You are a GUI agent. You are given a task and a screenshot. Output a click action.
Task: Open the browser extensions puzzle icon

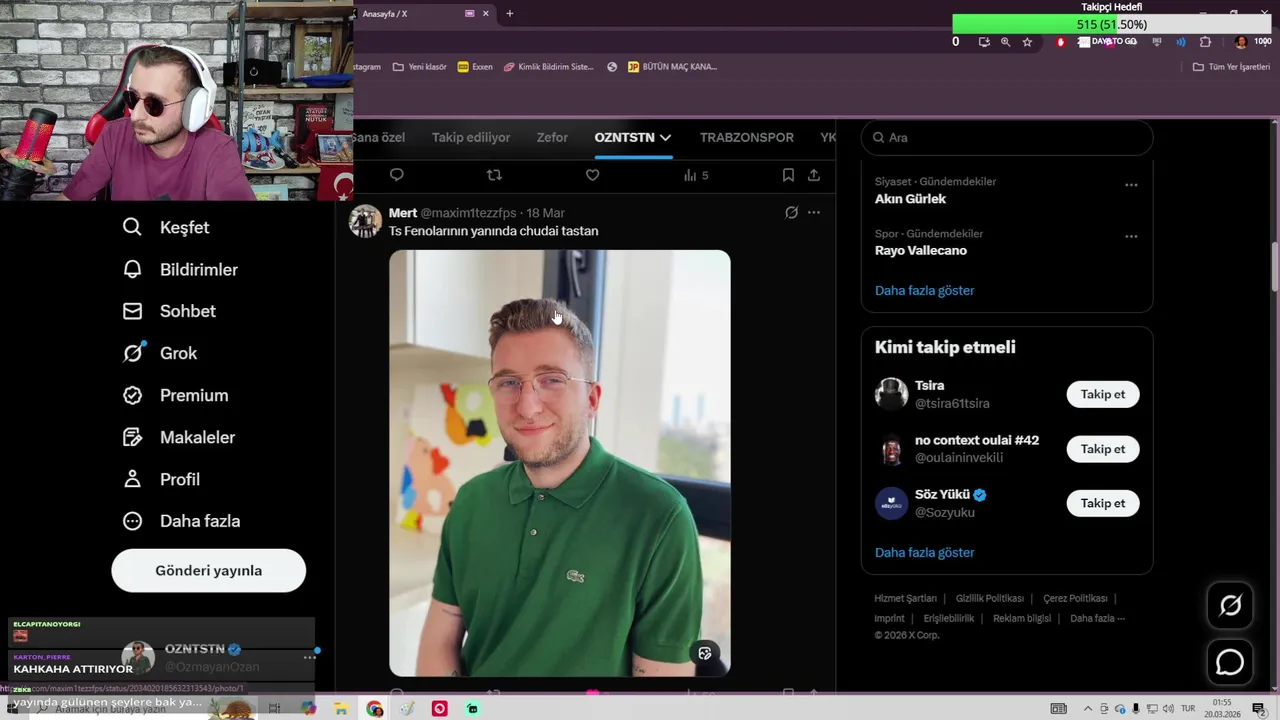[x=1205, y=42]
